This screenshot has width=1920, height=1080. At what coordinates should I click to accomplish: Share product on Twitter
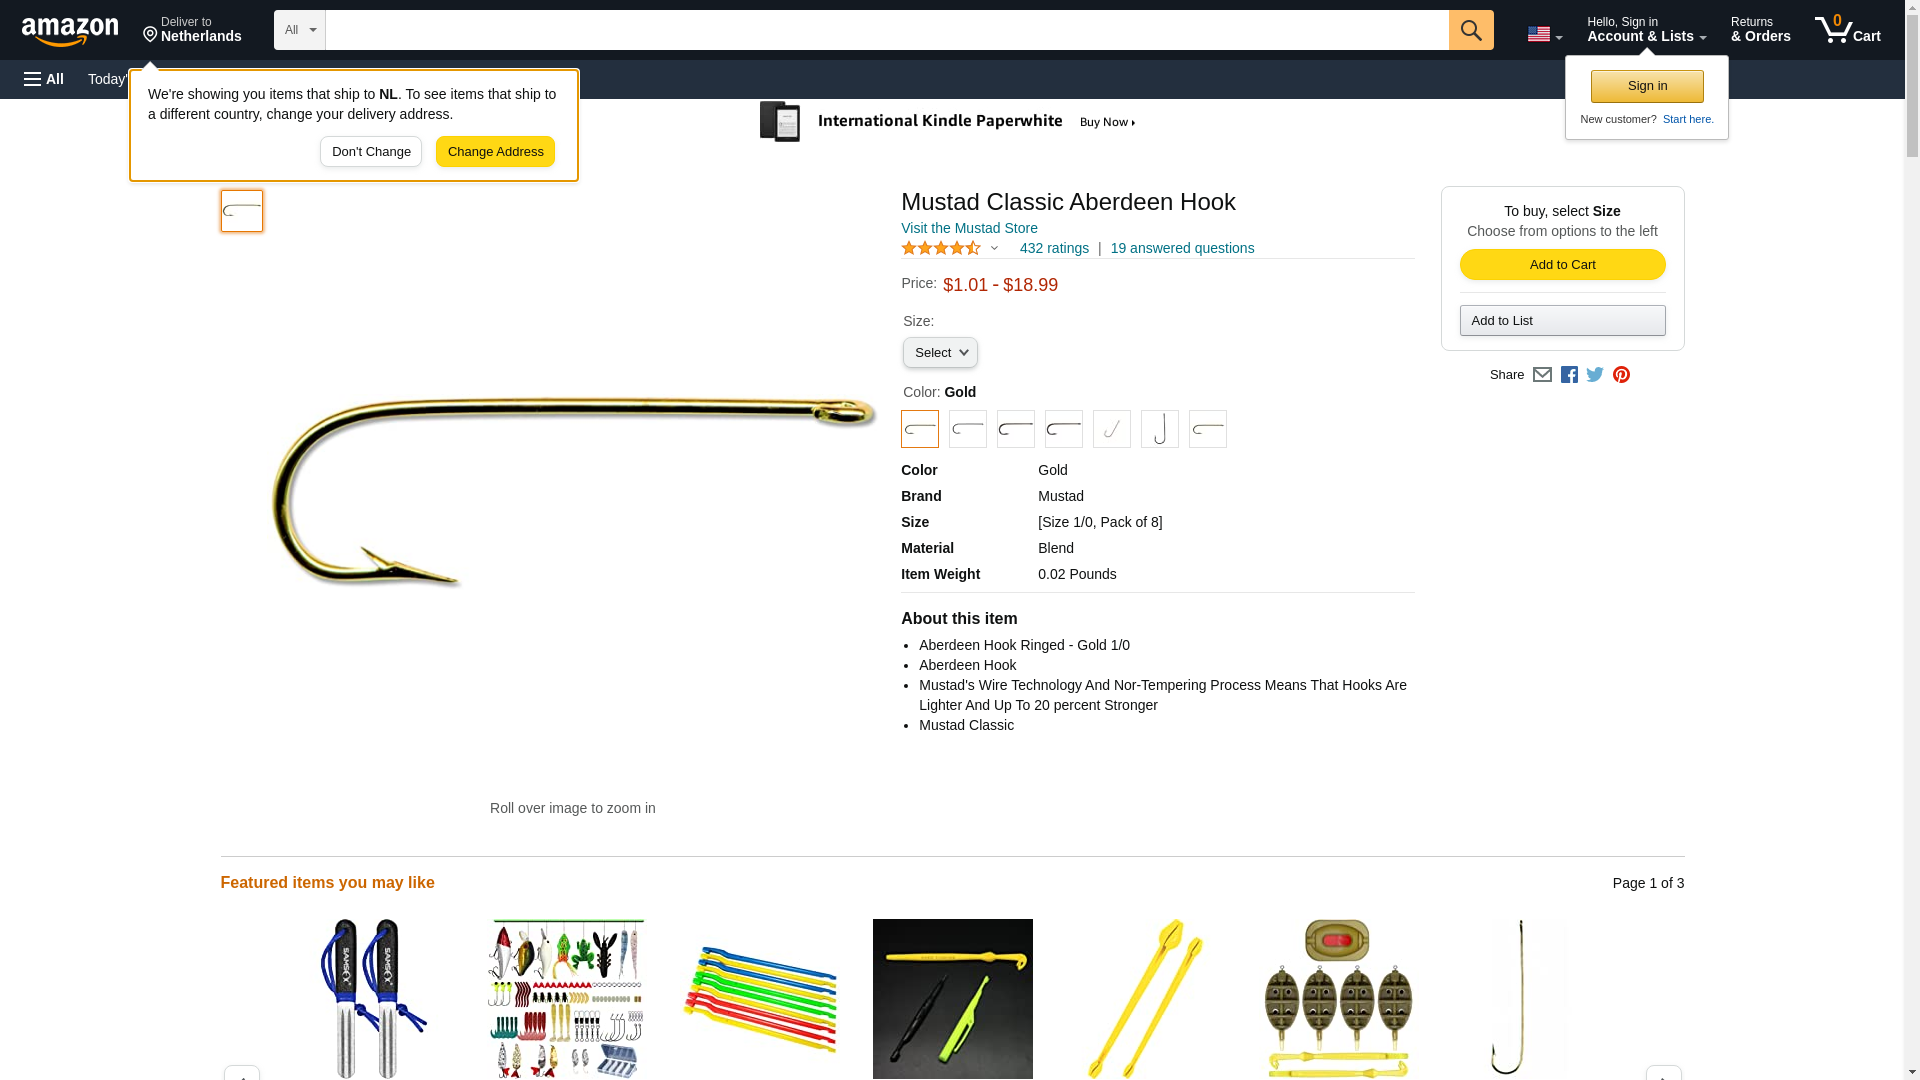pos(1594,375)
